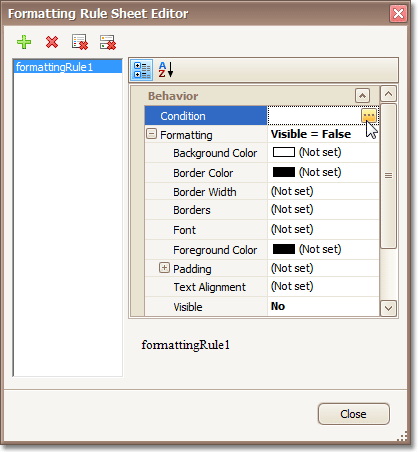
Task: Click the Border Width value field
Action: 323,191
